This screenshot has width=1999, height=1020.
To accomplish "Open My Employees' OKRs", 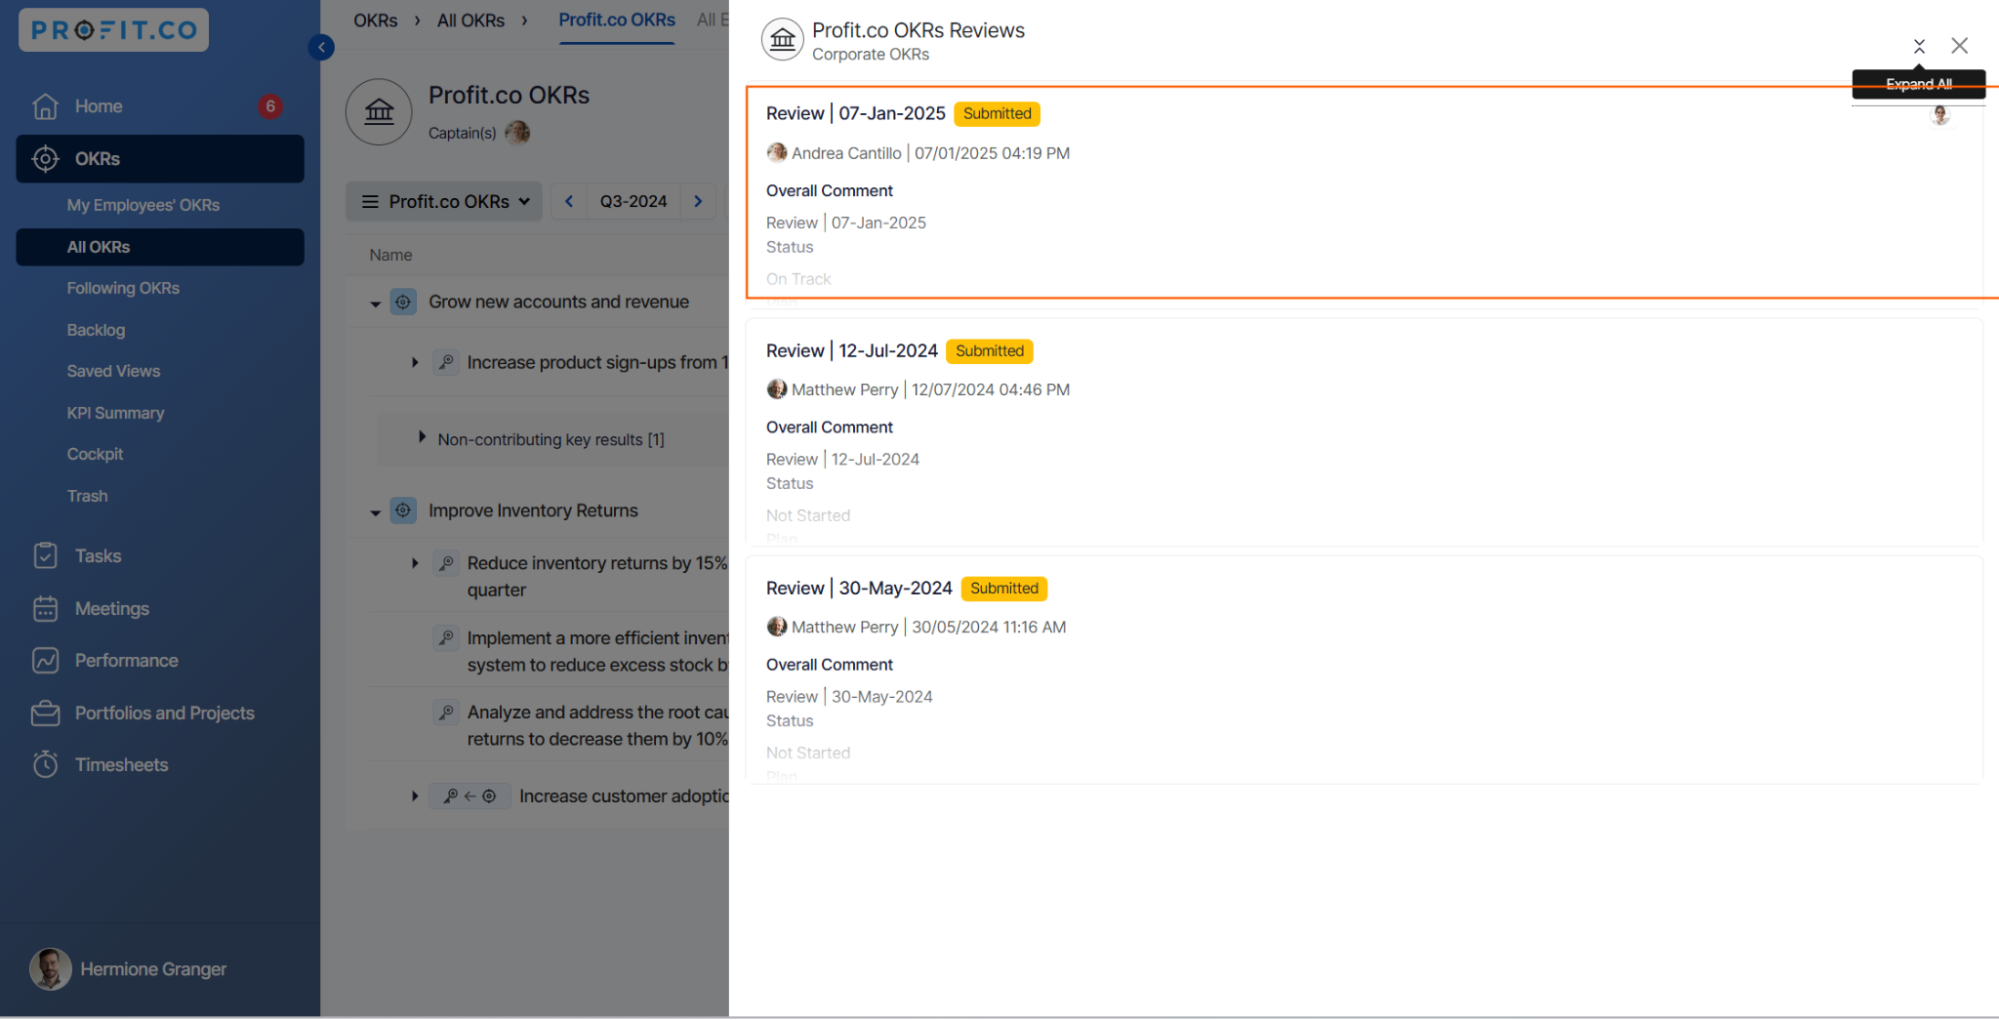I will click(x=143, y=205).
